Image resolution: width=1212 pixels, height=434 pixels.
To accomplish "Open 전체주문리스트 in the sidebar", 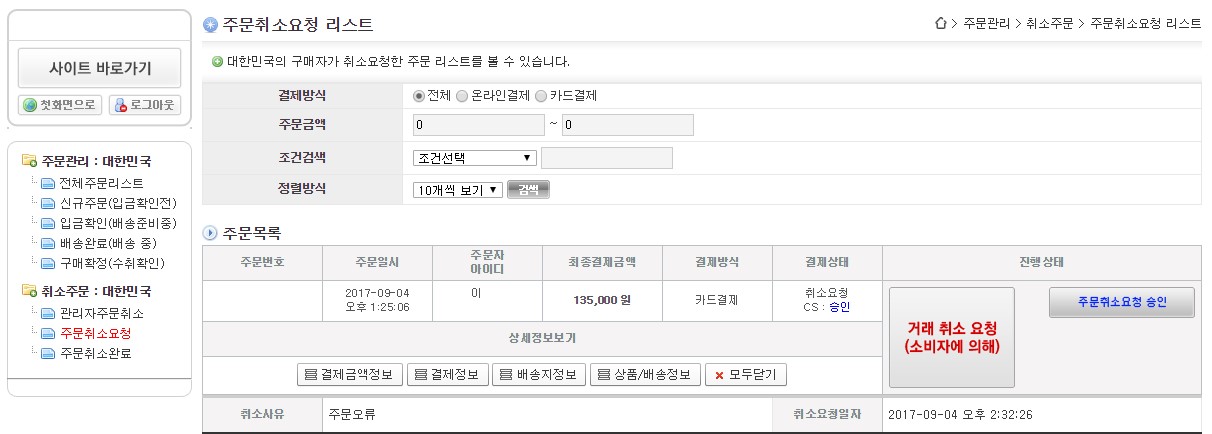I will pos(101,183).
